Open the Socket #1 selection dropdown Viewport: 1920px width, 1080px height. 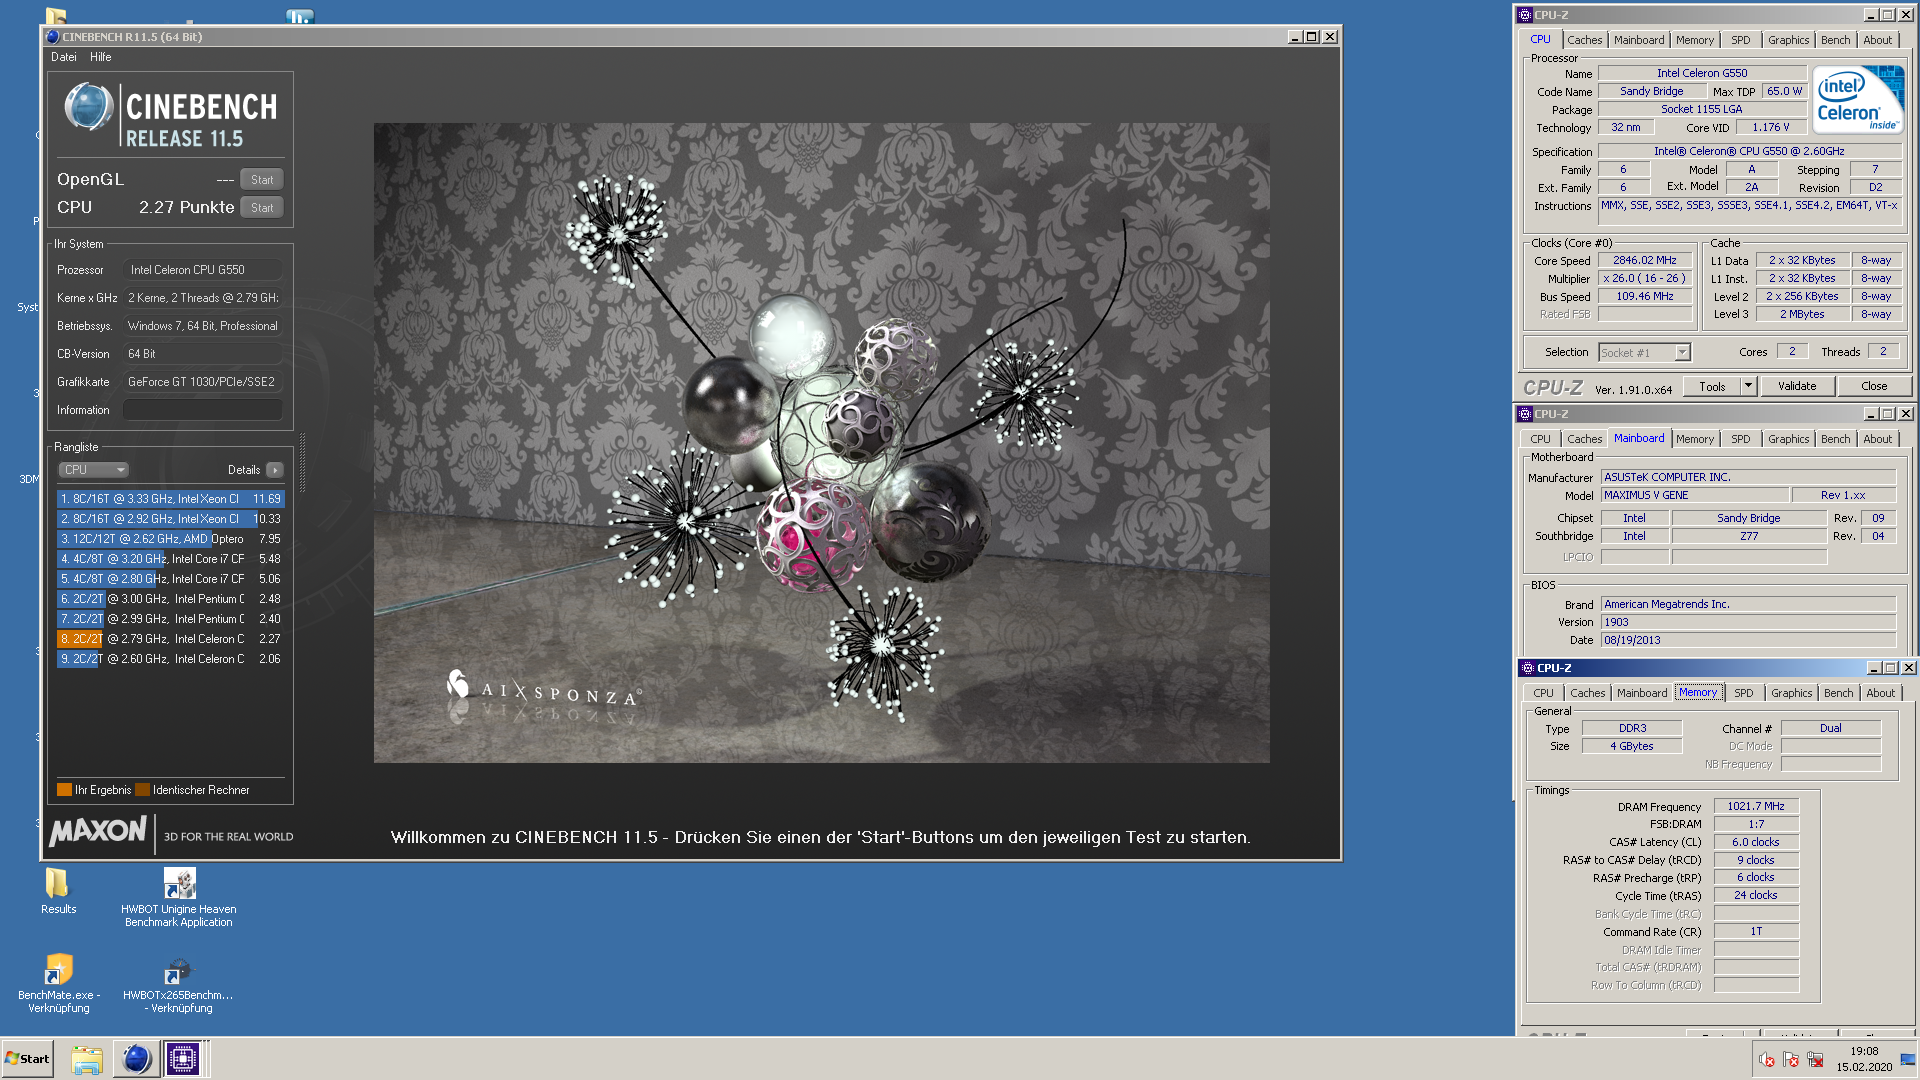tap(1644, 352)
